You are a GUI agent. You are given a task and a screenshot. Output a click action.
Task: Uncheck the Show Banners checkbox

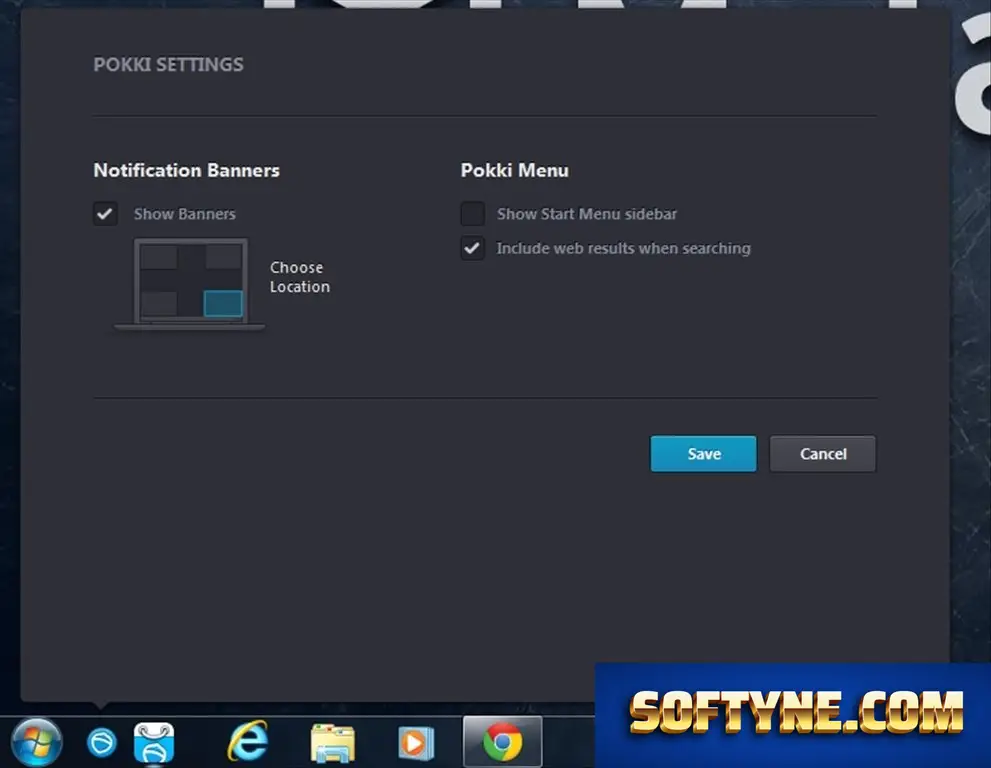(106, 214)
